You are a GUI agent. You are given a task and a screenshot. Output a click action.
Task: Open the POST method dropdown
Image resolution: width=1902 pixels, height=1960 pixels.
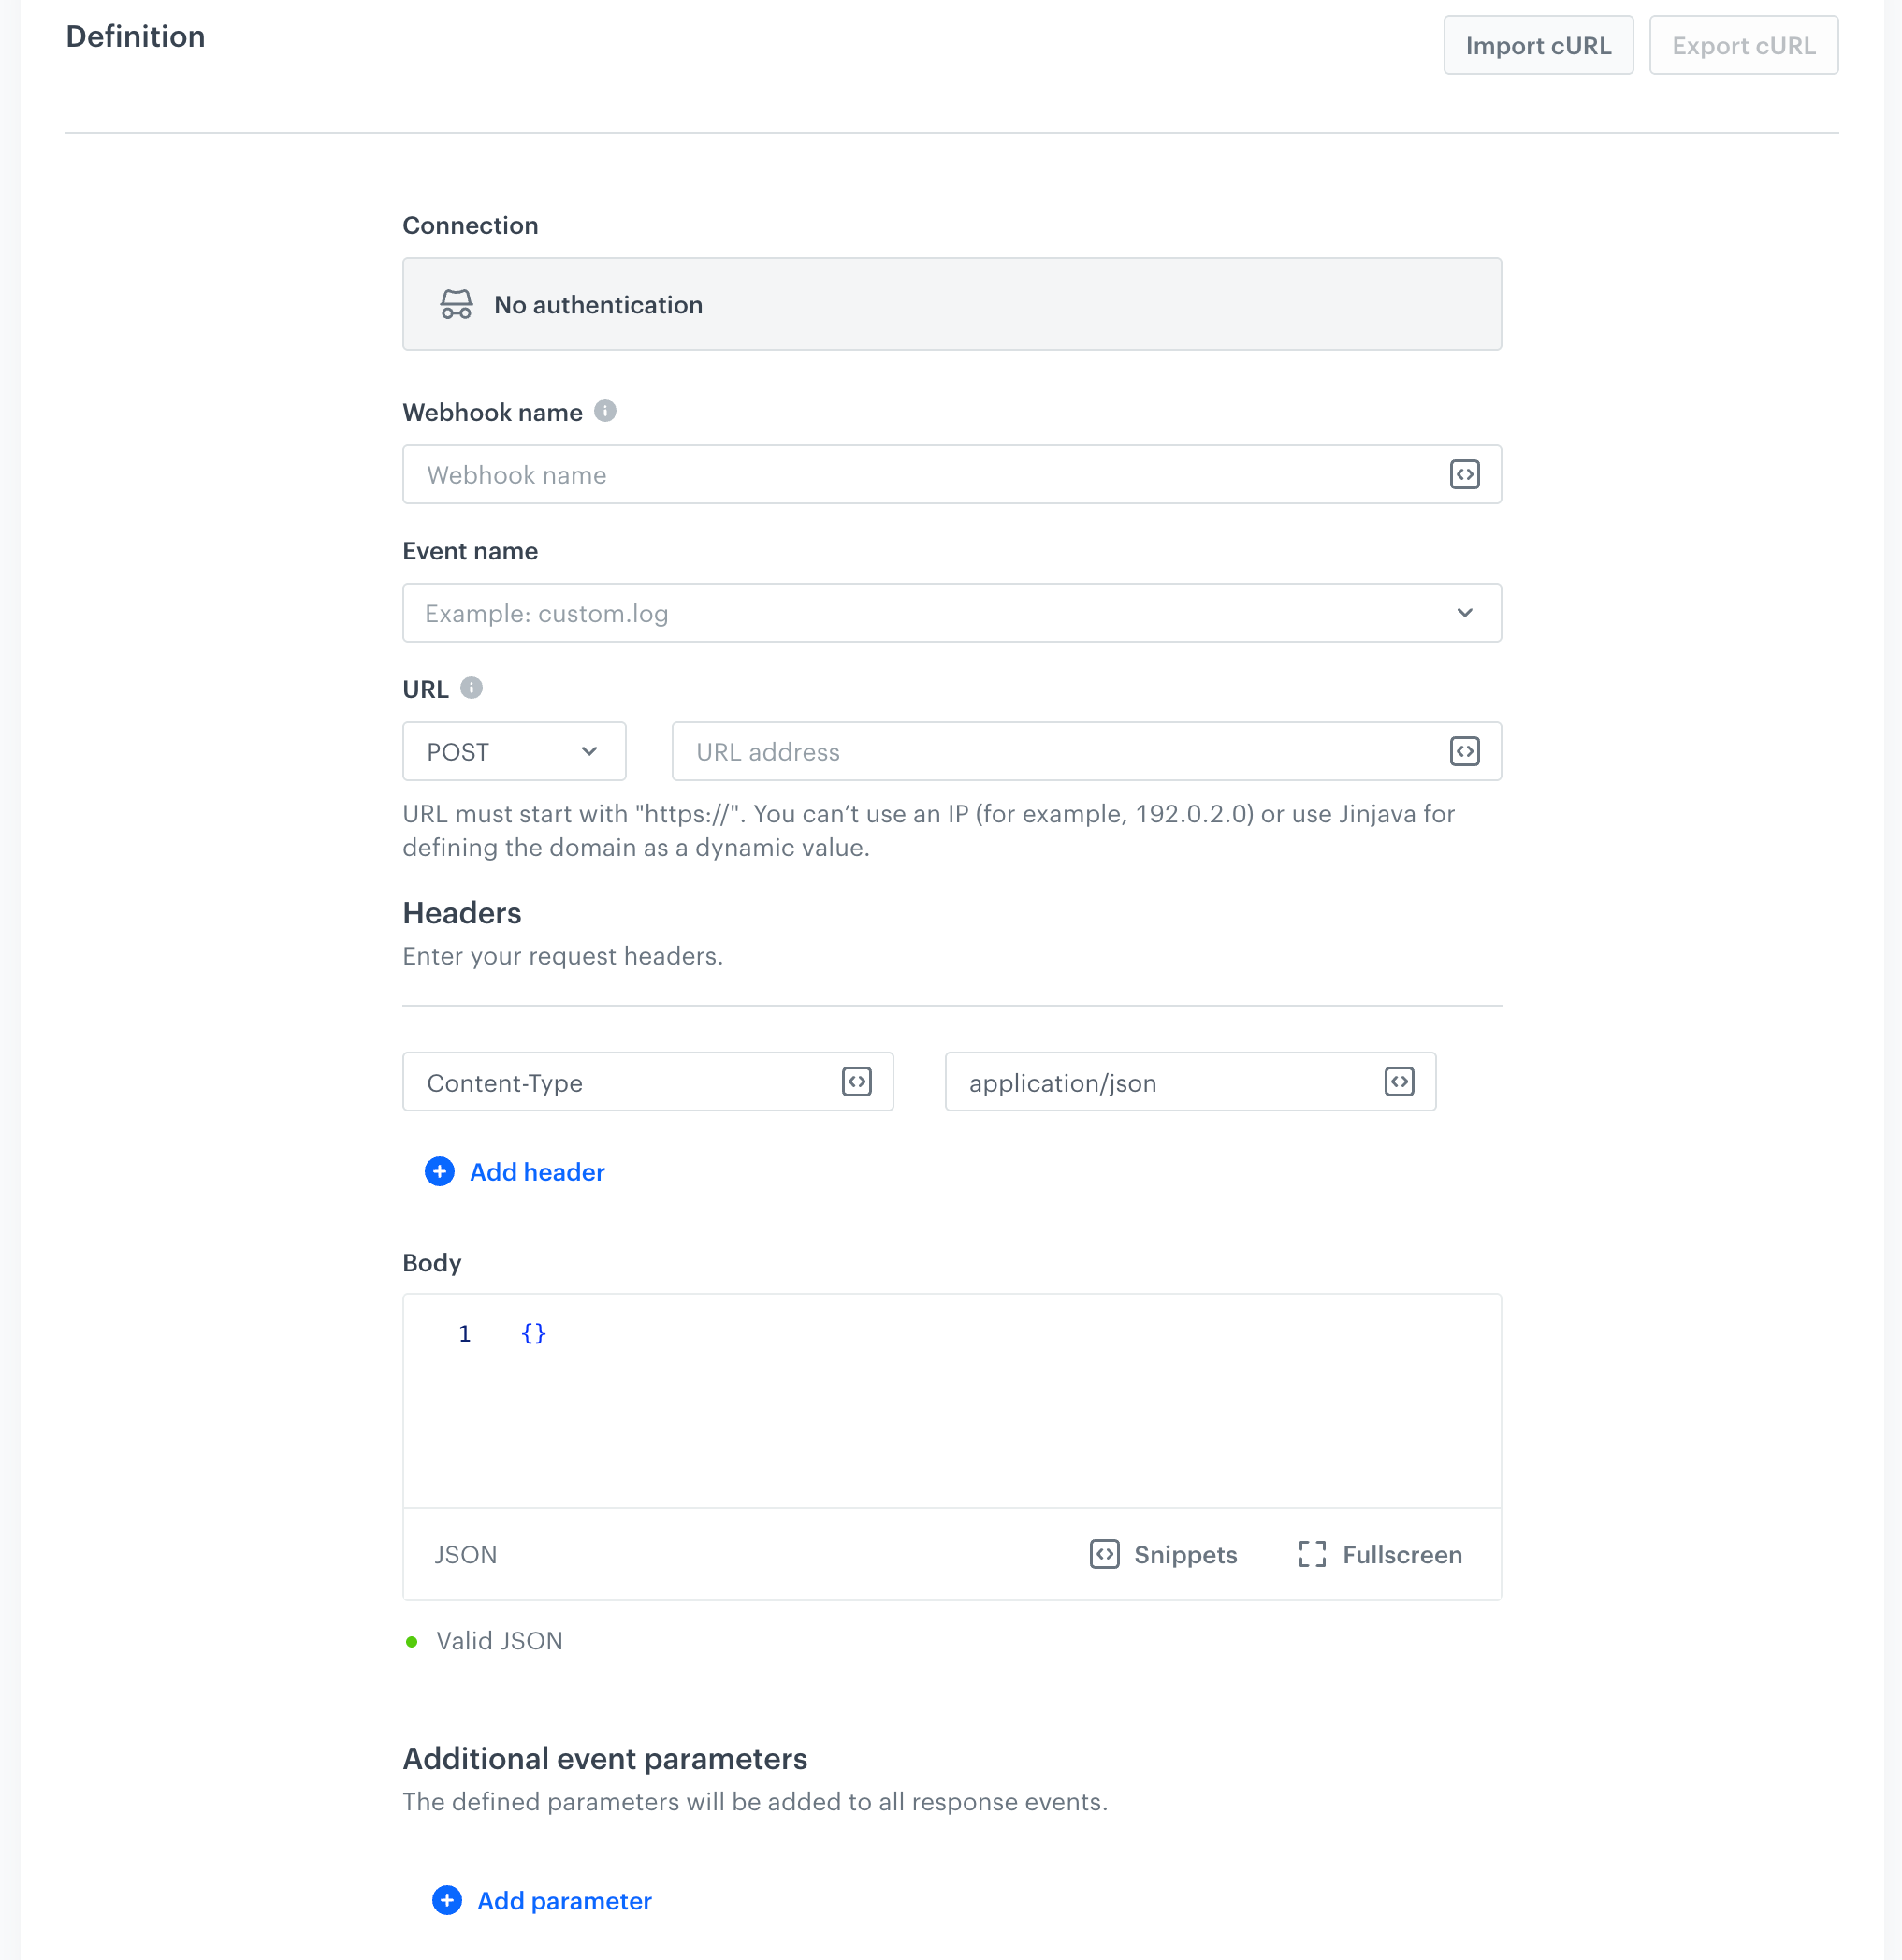(x=514, y=751)
